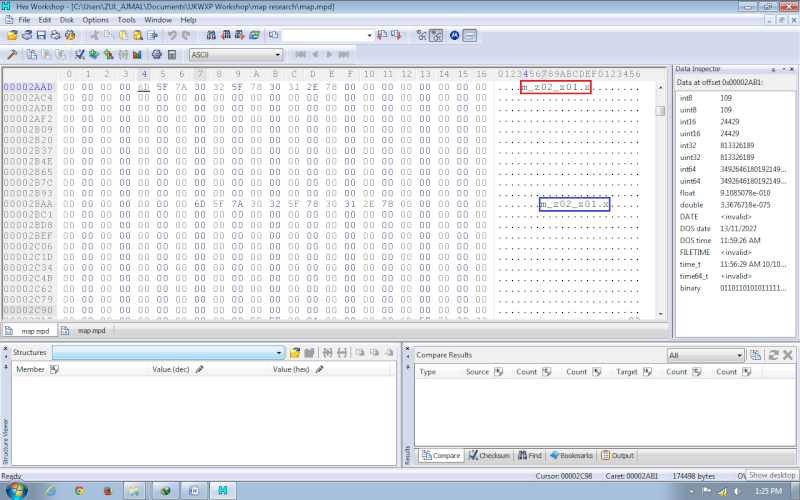The image size is (800, 500).
Task: Click the hex editor vertical scrollbar thumb
Action: 660,111
